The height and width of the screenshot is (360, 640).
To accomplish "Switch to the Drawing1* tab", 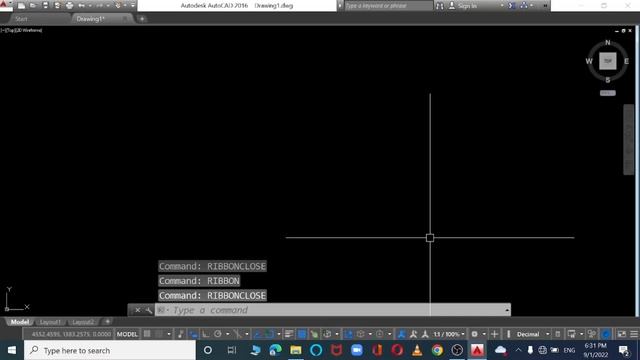I will 90,19.
